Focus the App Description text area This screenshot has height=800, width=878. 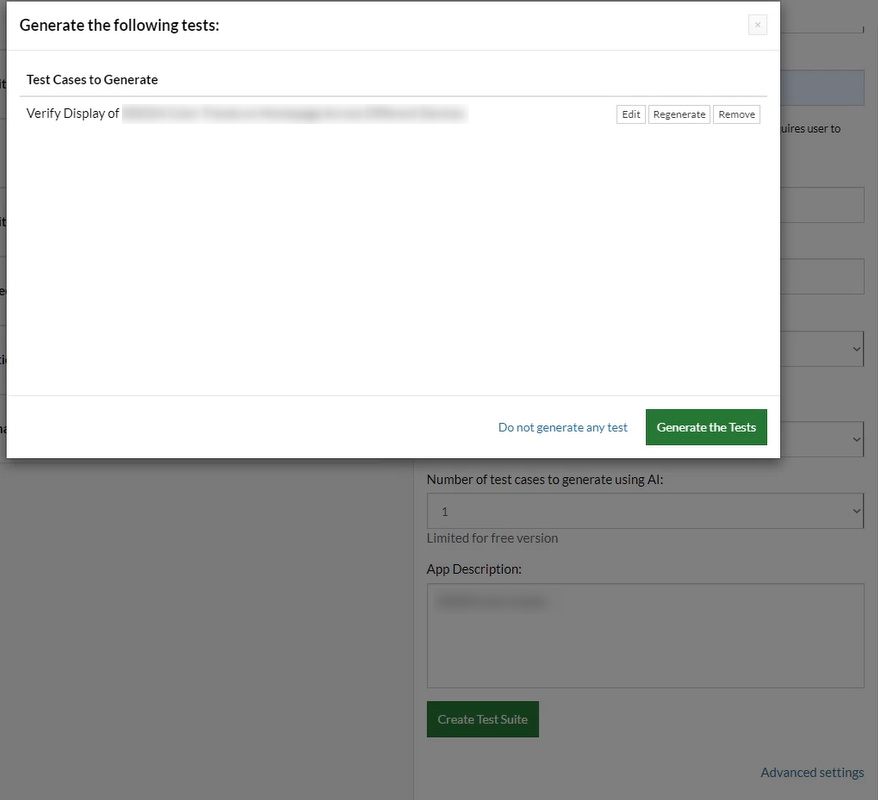tap(645, 635)
